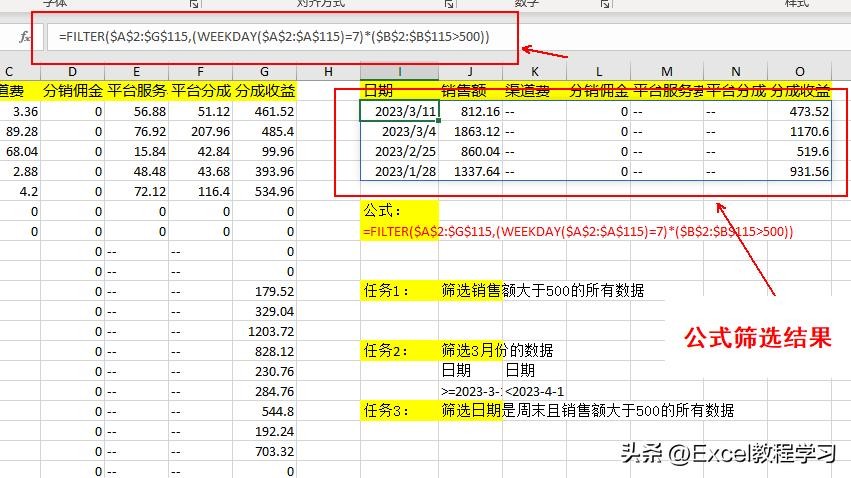Select column I header

pyautogui.click(x=399, y=71)
